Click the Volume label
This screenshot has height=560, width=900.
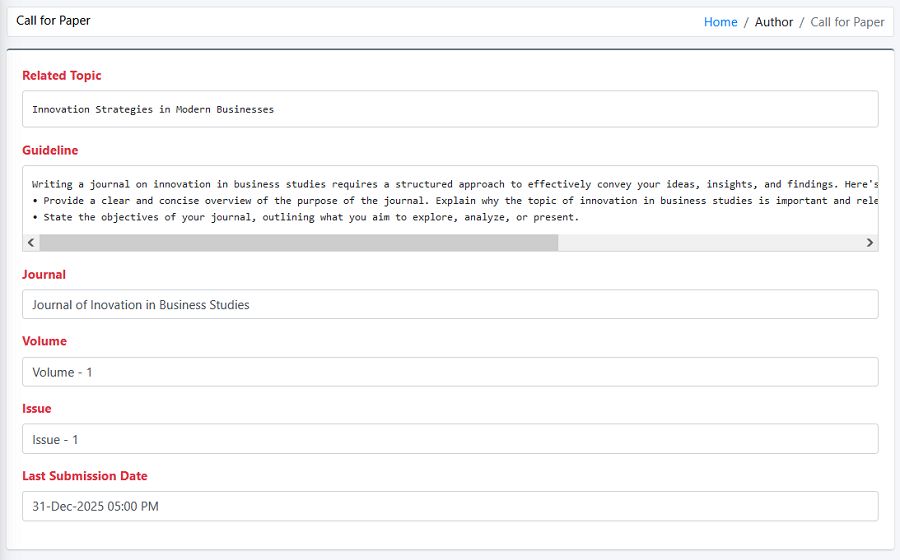point(45,342)
